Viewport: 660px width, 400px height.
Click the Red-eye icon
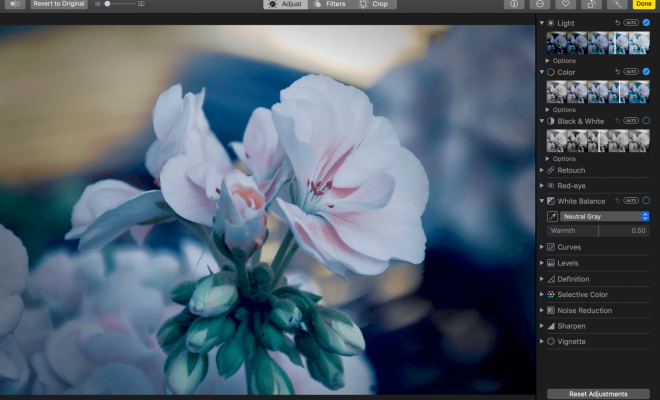(551, 186)
